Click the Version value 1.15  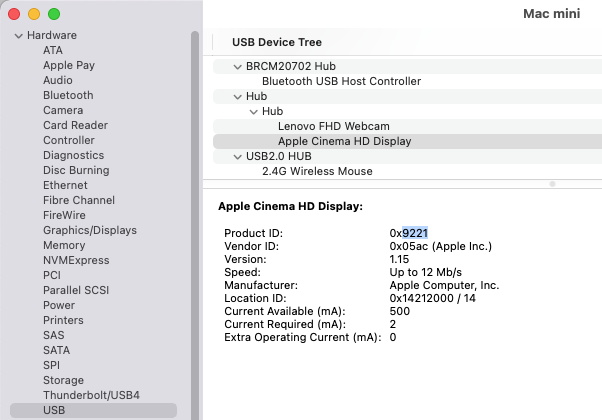399,259
